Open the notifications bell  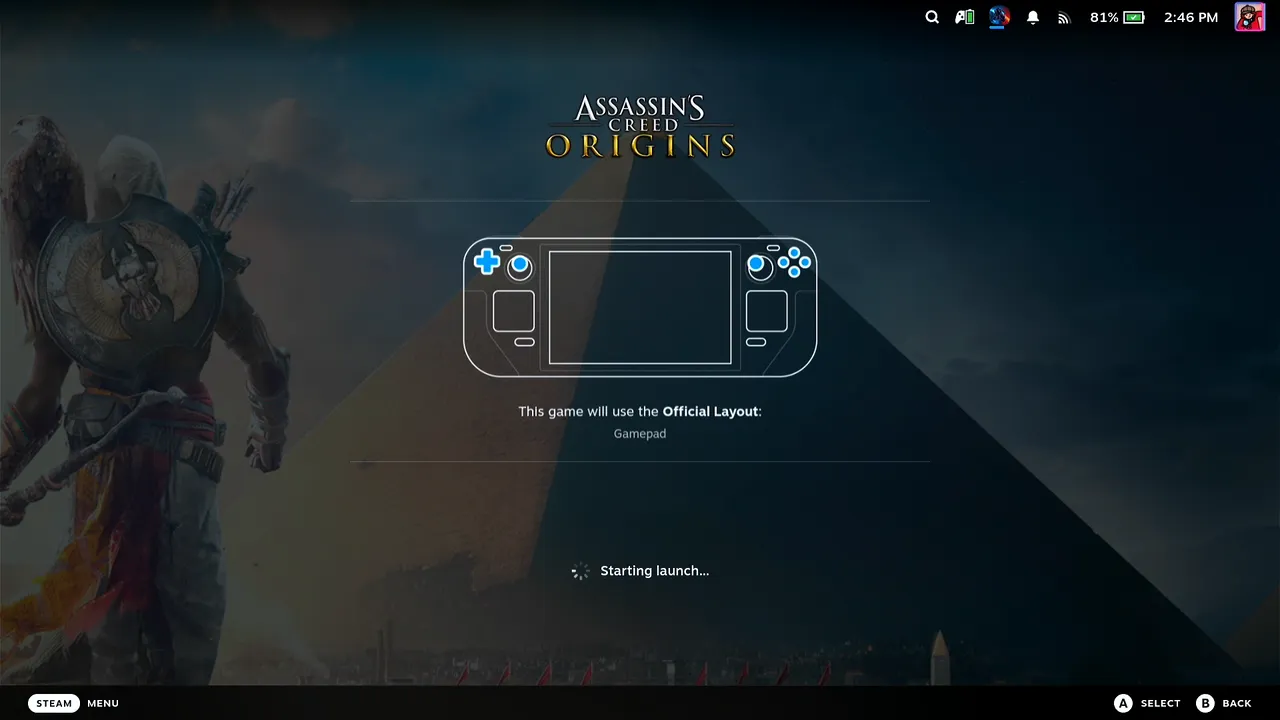[x=1033, y=17]
